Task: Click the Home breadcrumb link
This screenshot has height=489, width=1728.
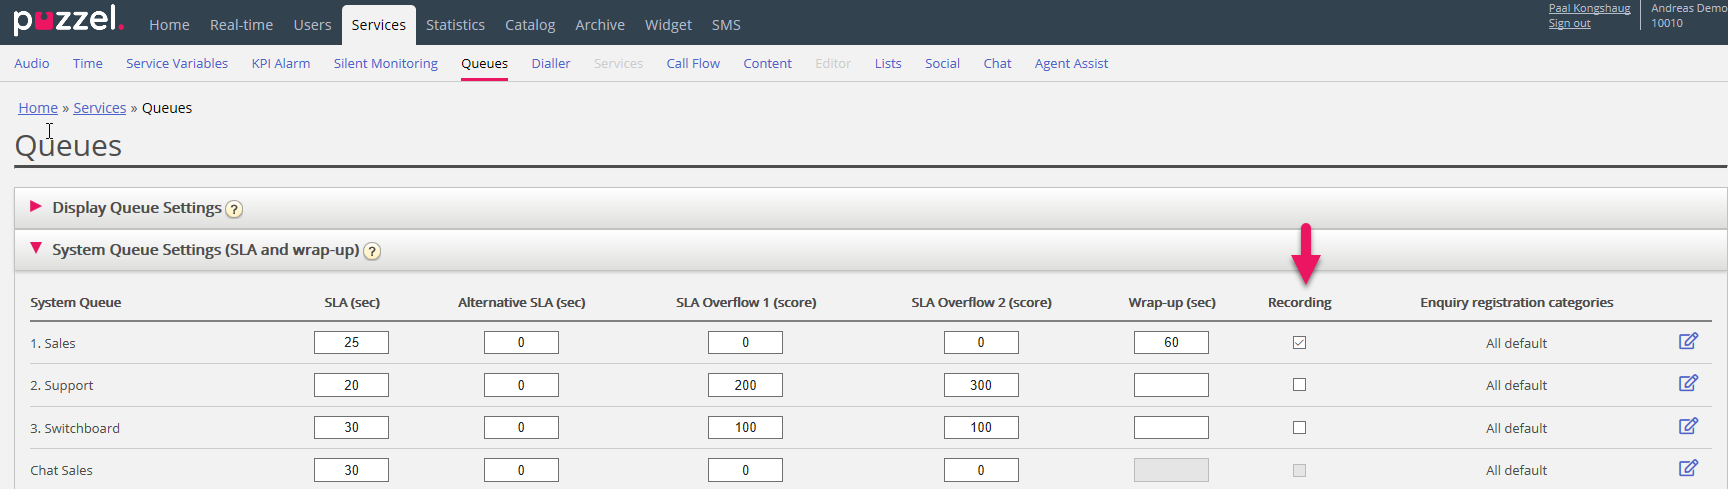Action: click(38, 108)
